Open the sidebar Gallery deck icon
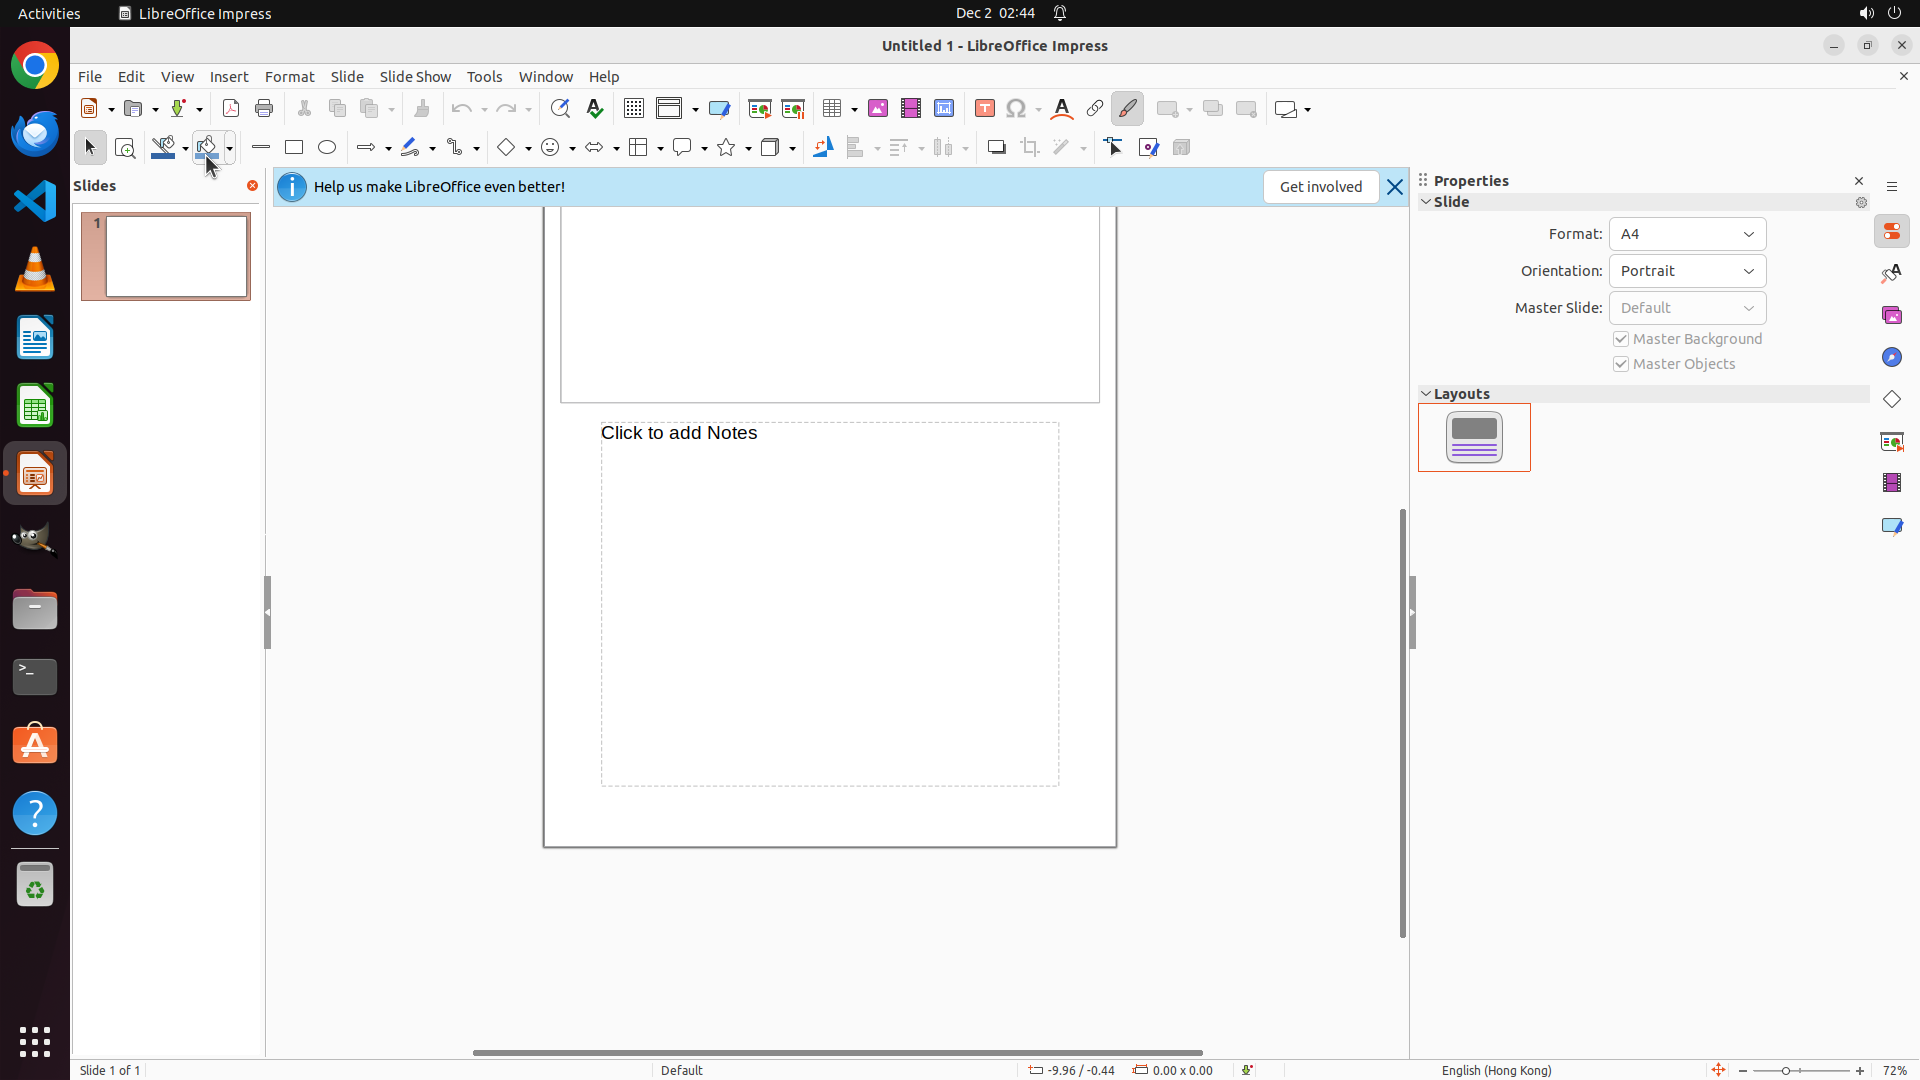The width and height of the screenshot is (1920, 1080). (x=1892, y=316)
